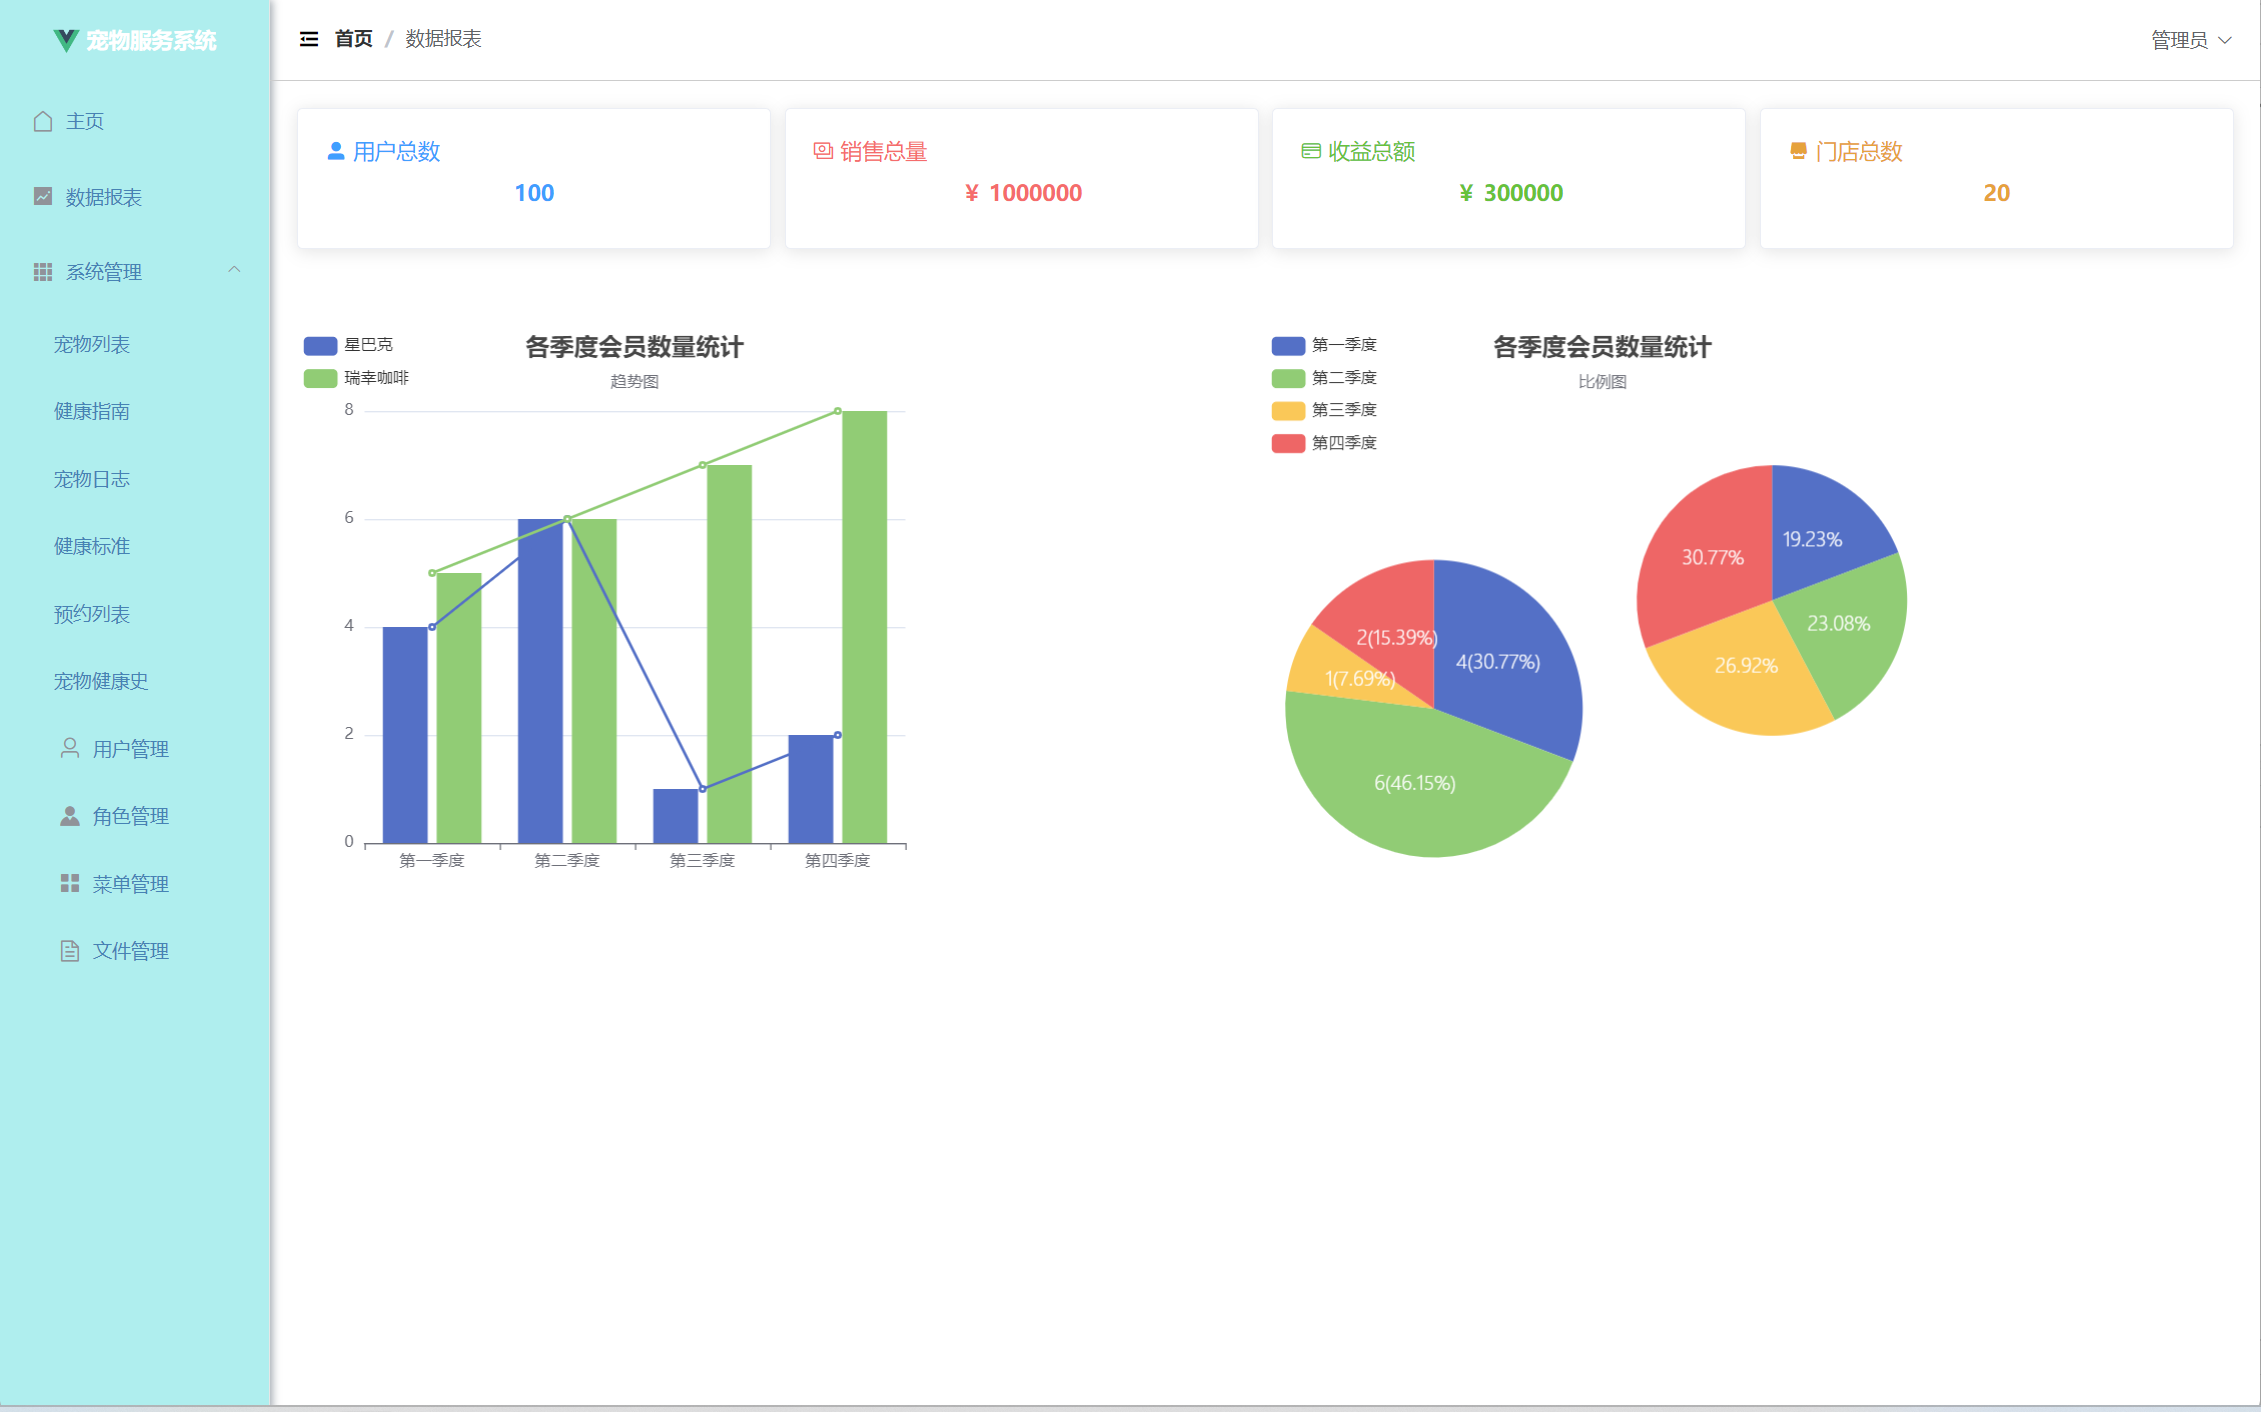Image resolution: width=2261 pixels, height=1412 pixels.
Task: Click the red 第四季度 legend swatch
Action: coord(1288,443)
